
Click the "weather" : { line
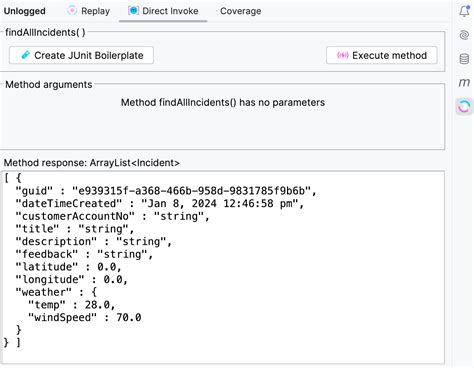[x=56, y=292]
